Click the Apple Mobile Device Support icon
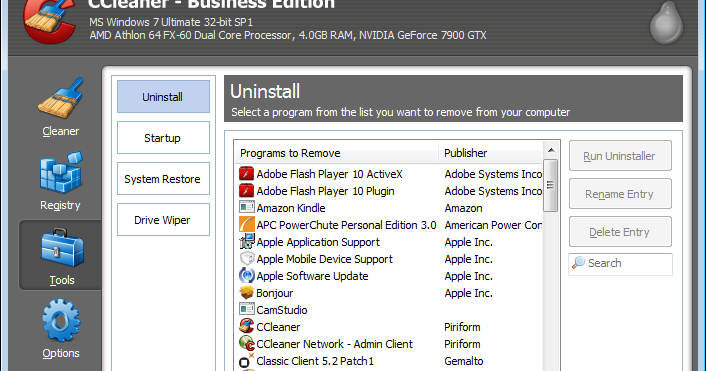The image size is (706, 371). [x=246, y=258]
